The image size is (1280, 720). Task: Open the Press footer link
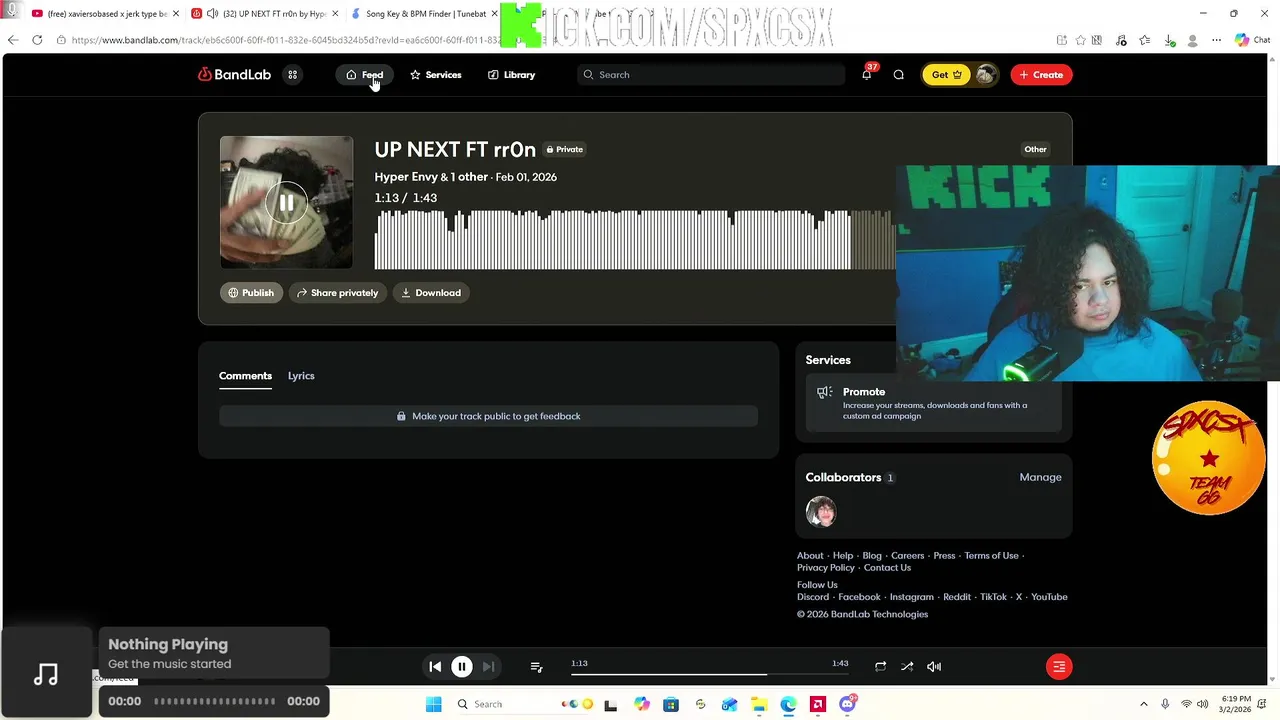tap(944, 556)
